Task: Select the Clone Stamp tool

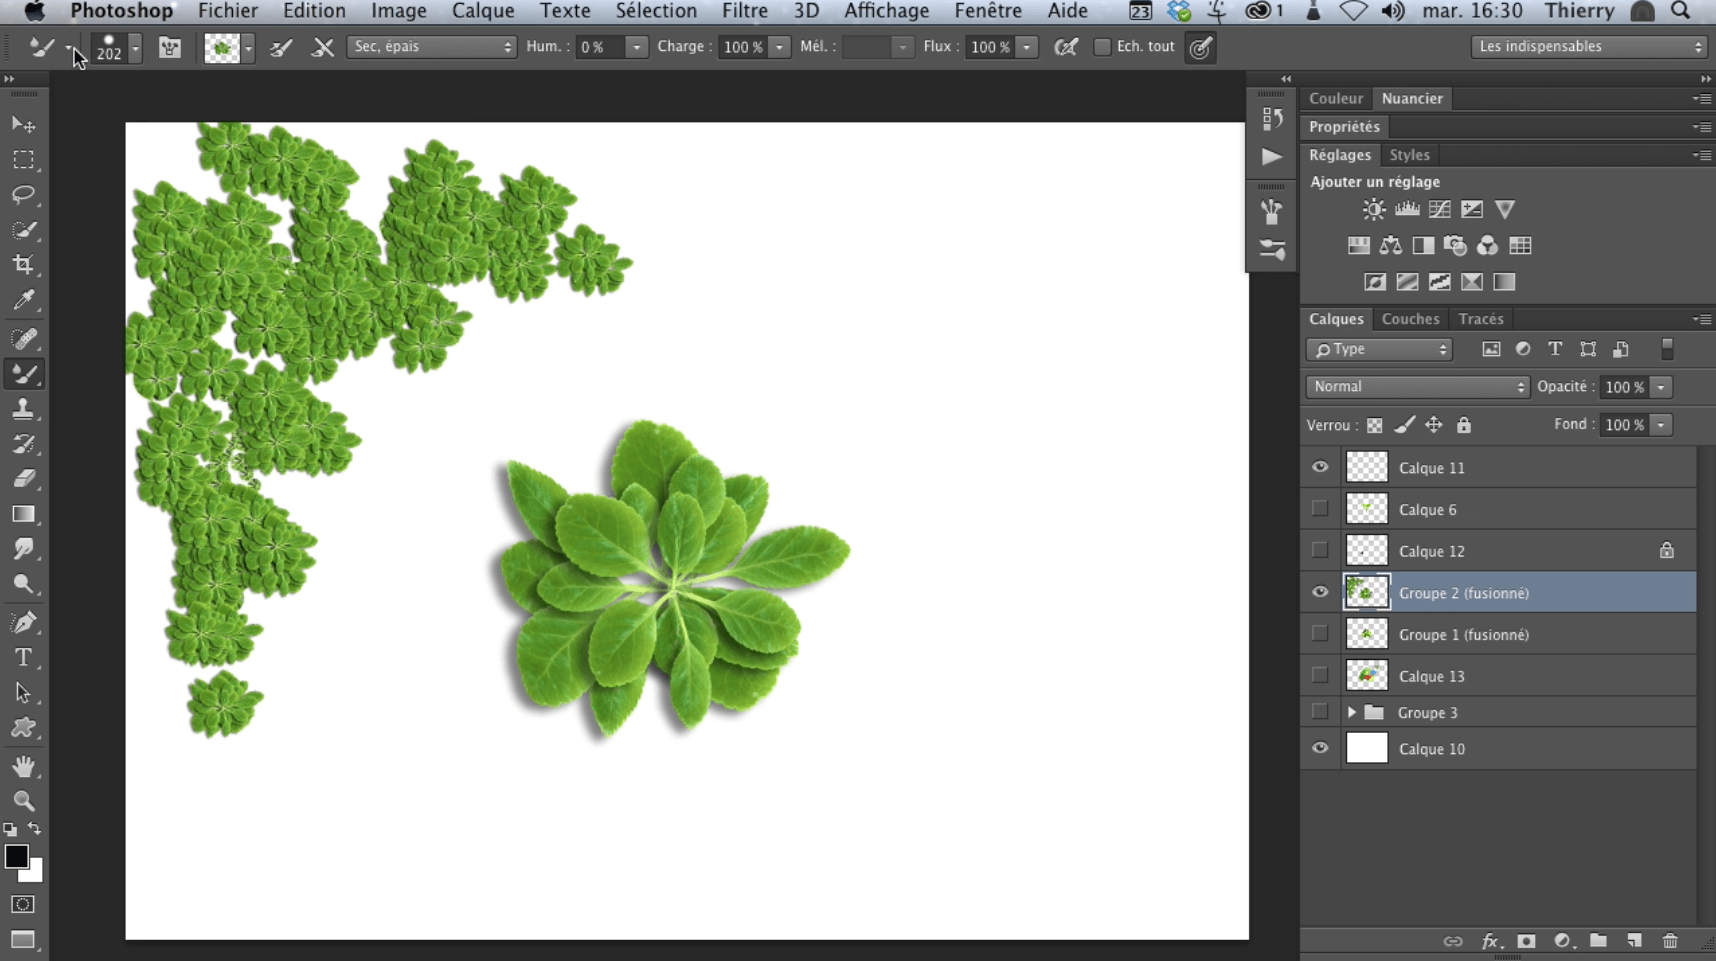Action: [x=23, y=409]
